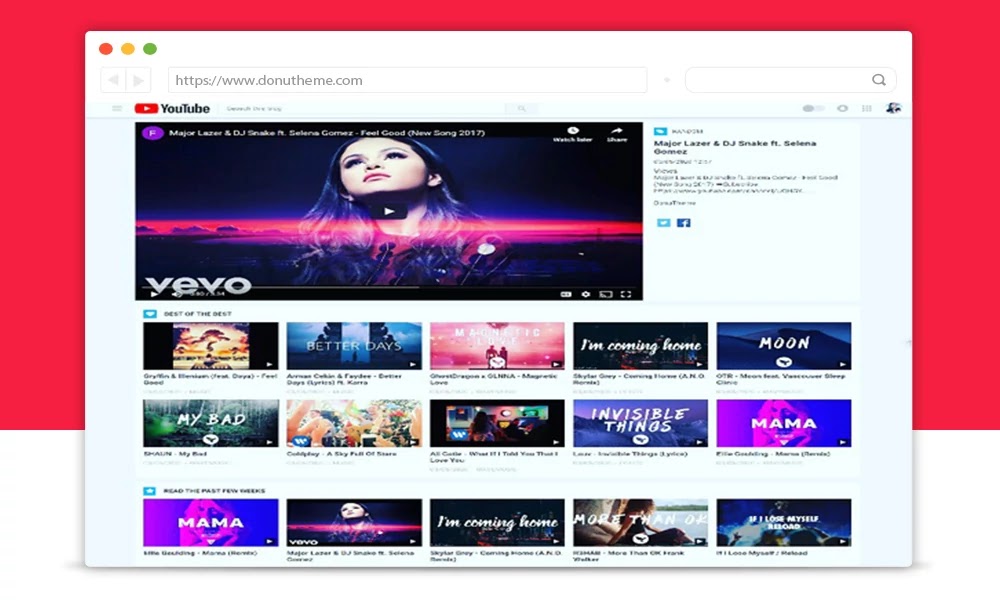Screen dimensions: 1000x600
Task: Click the Lauv - Invisible Things title link
Action: click(630, 454)
